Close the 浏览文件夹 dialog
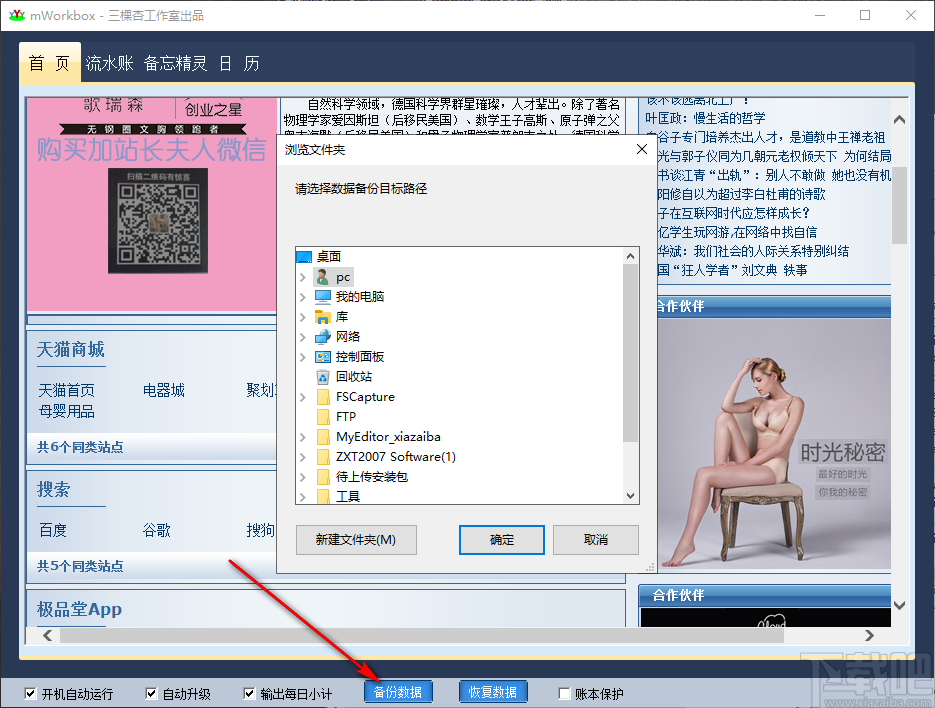The height and width of the screenshot is (708, 935). tap(642, 149)
